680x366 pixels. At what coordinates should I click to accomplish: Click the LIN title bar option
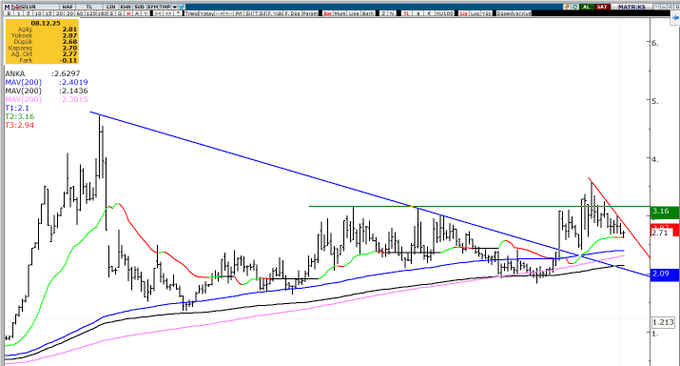click(x=111, y=7)
